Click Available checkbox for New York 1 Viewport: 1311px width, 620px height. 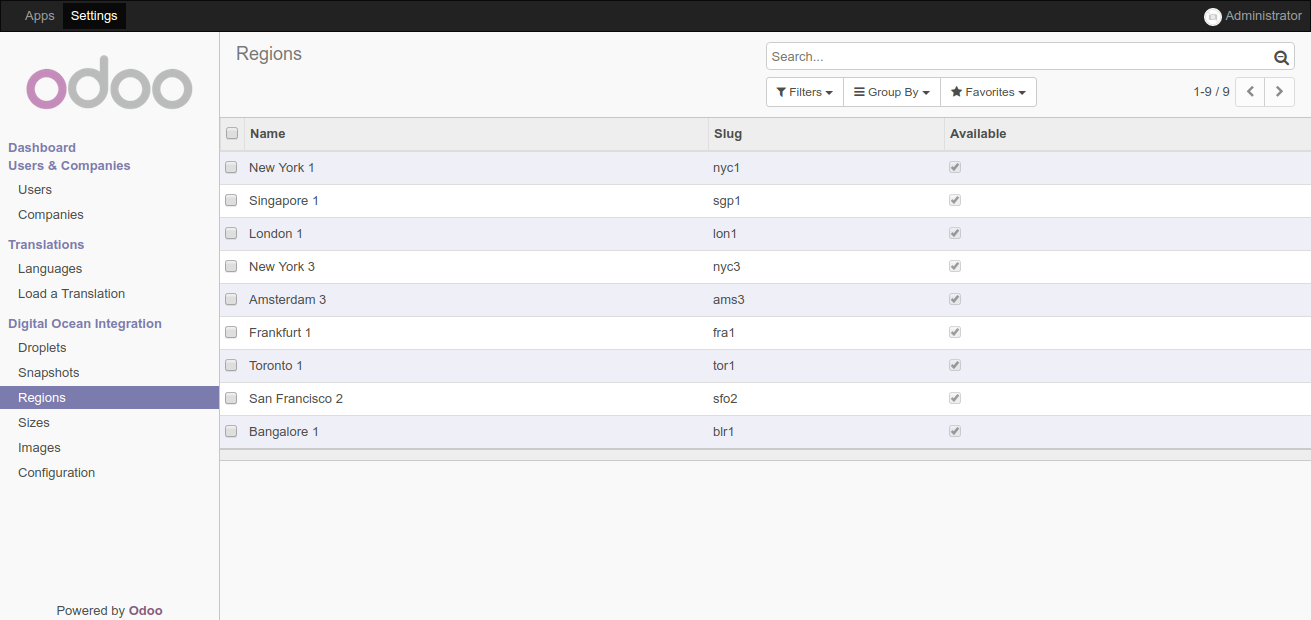pos(955,167)
